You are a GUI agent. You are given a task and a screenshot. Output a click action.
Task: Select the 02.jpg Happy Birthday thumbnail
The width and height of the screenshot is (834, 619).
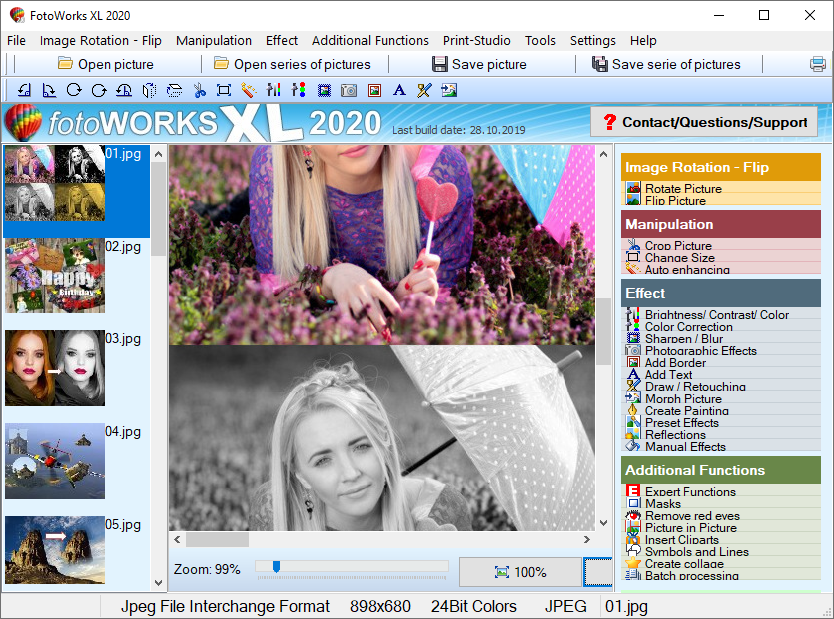(x=55, y=275)
